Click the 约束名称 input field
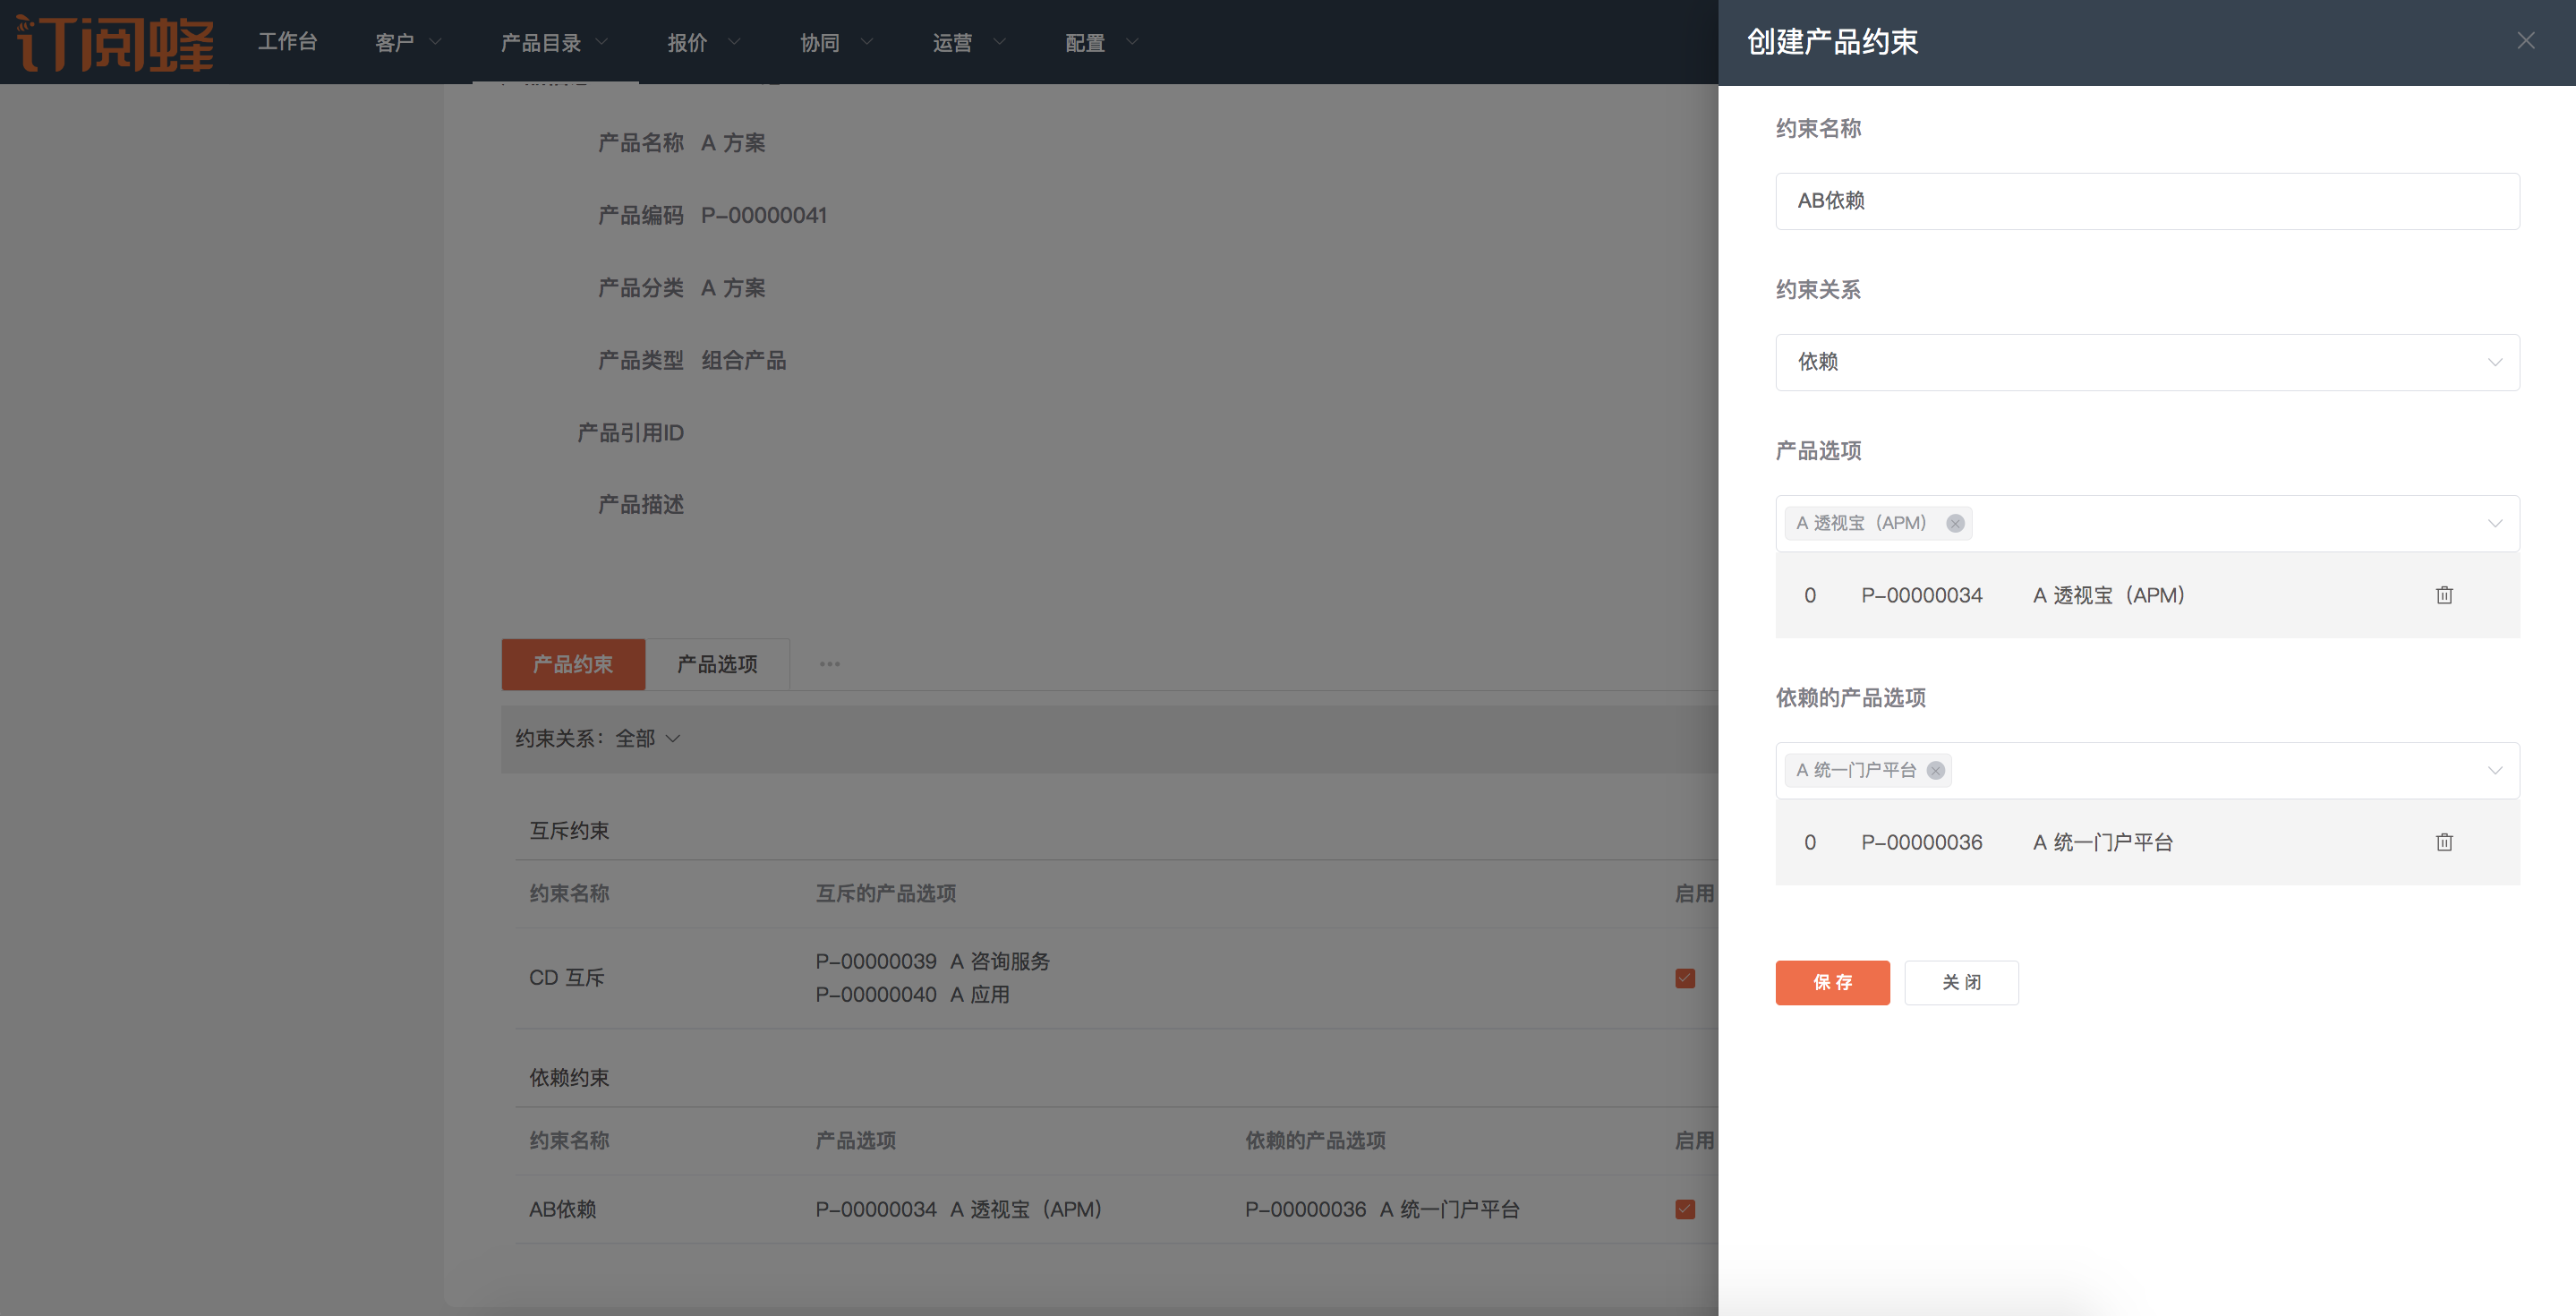This screenshot has height=1316, width=2576. coord(2146,201)
